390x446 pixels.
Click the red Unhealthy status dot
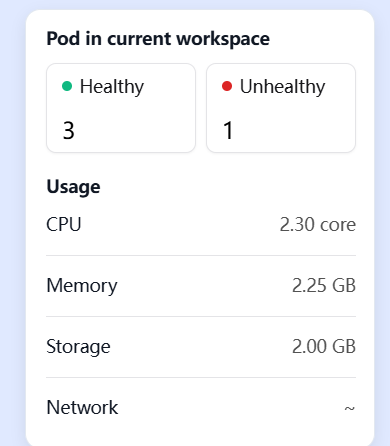(x=227, y=86)
